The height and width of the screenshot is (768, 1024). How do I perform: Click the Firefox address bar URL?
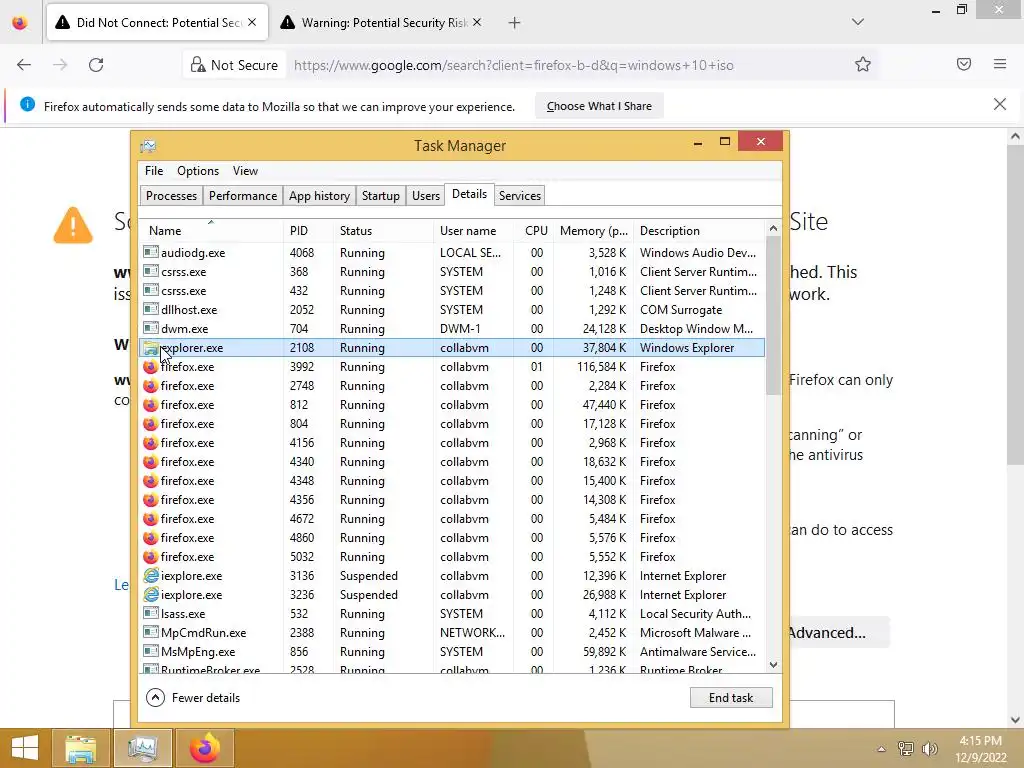[x=513, y=65]
